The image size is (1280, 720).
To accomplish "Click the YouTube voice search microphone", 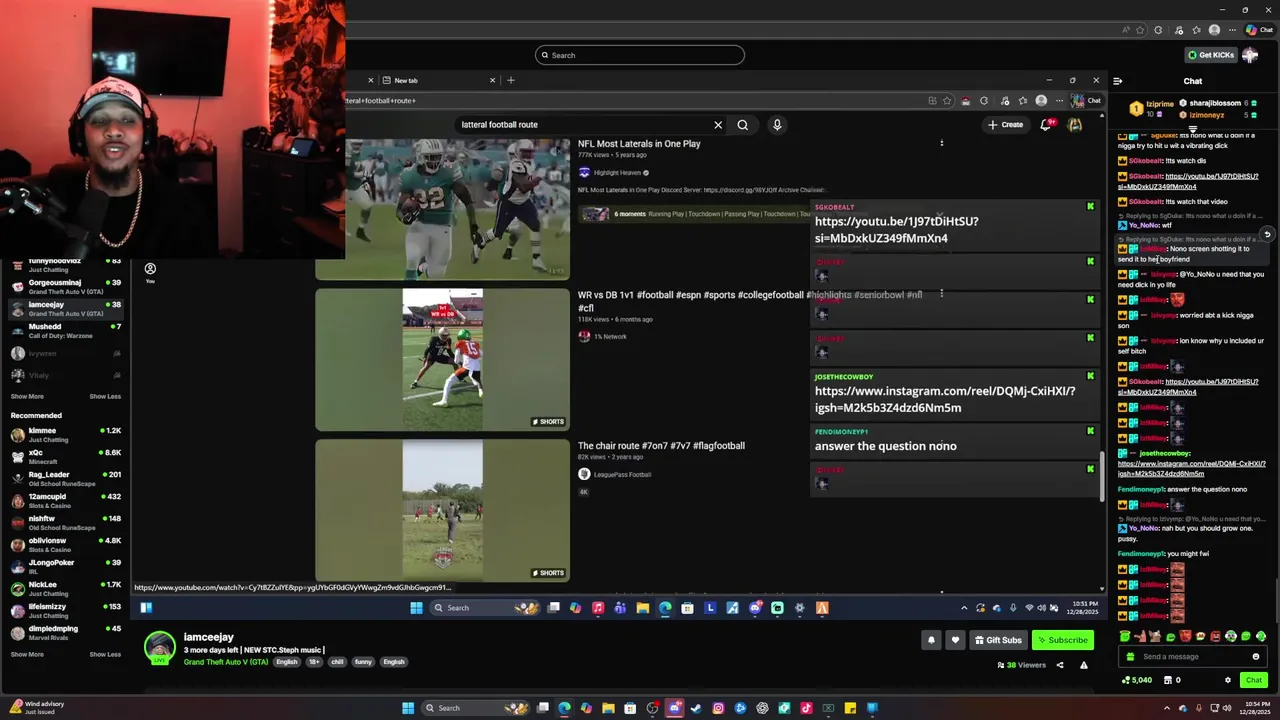I will (777, 125).
